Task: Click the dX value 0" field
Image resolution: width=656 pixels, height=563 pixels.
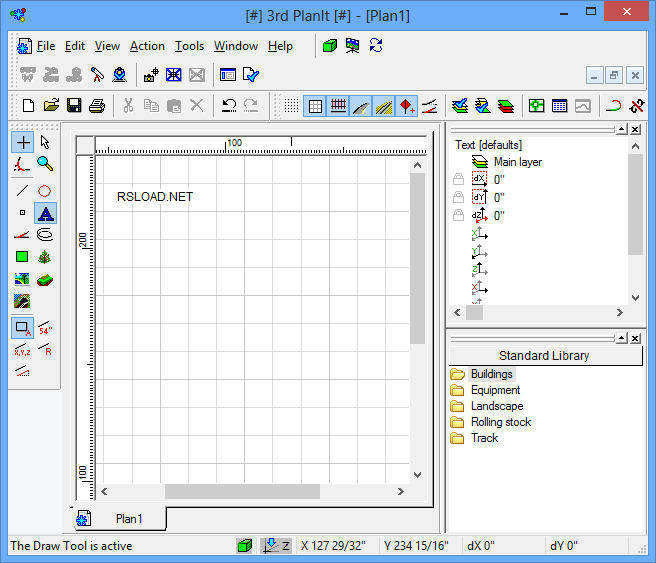Action: [x=499, y=179]
